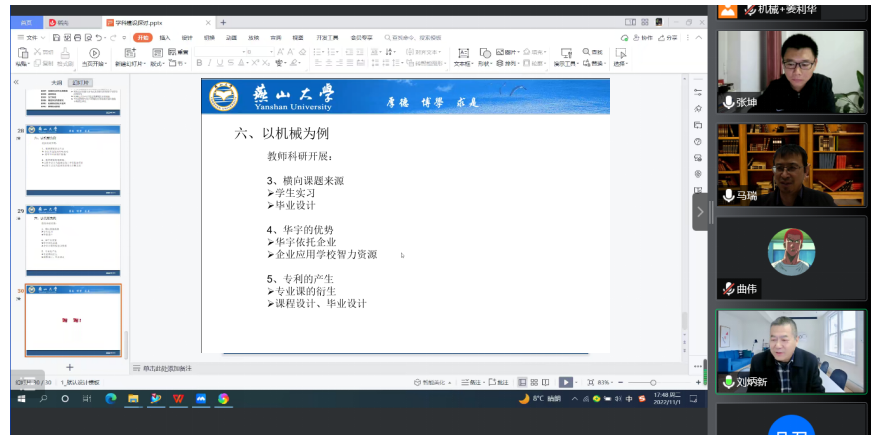Select slide 29 thumbnail
The height and width of the screenshot is (437, 871).
tap(73, 239)
